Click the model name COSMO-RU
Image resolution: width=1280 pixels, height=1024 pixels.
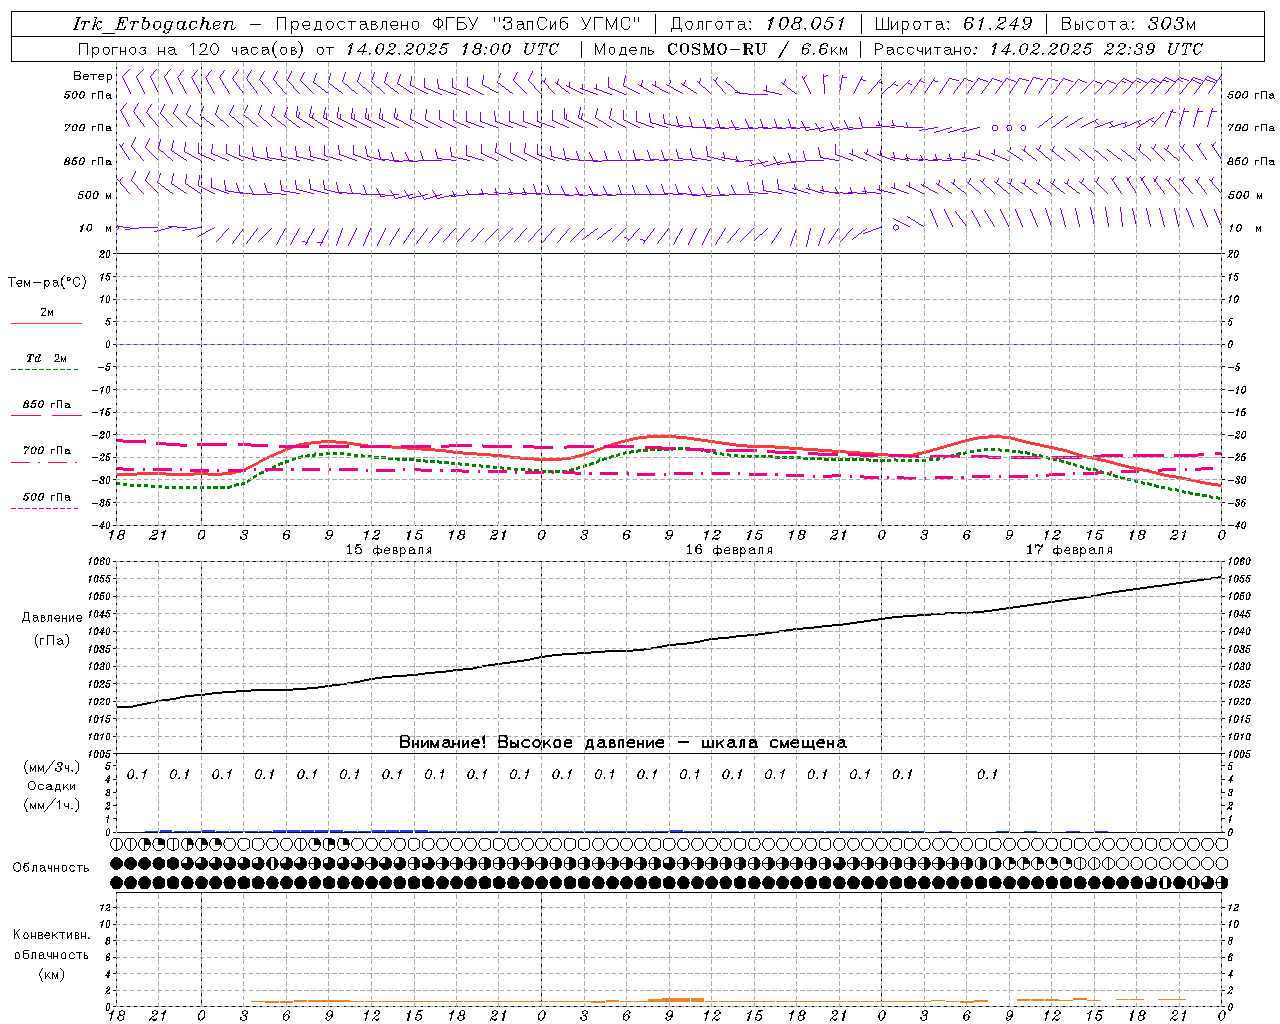click(716, 49)
